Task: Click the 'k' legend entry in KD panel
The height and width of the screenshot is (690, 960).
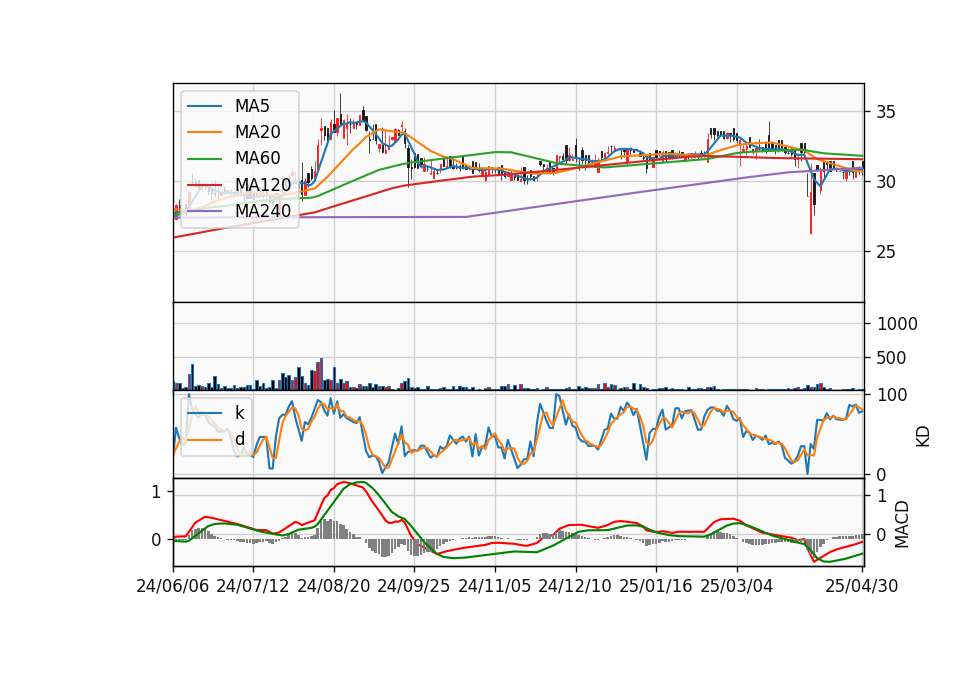Action: pyautogui.click(x=239, y=413)
